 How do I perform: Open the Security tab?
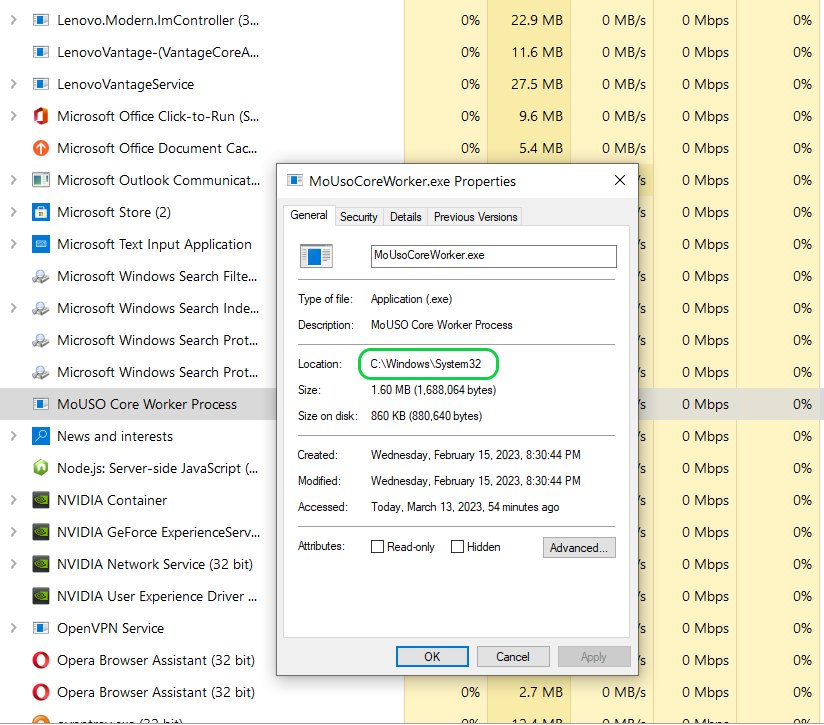tap(359, 217)
